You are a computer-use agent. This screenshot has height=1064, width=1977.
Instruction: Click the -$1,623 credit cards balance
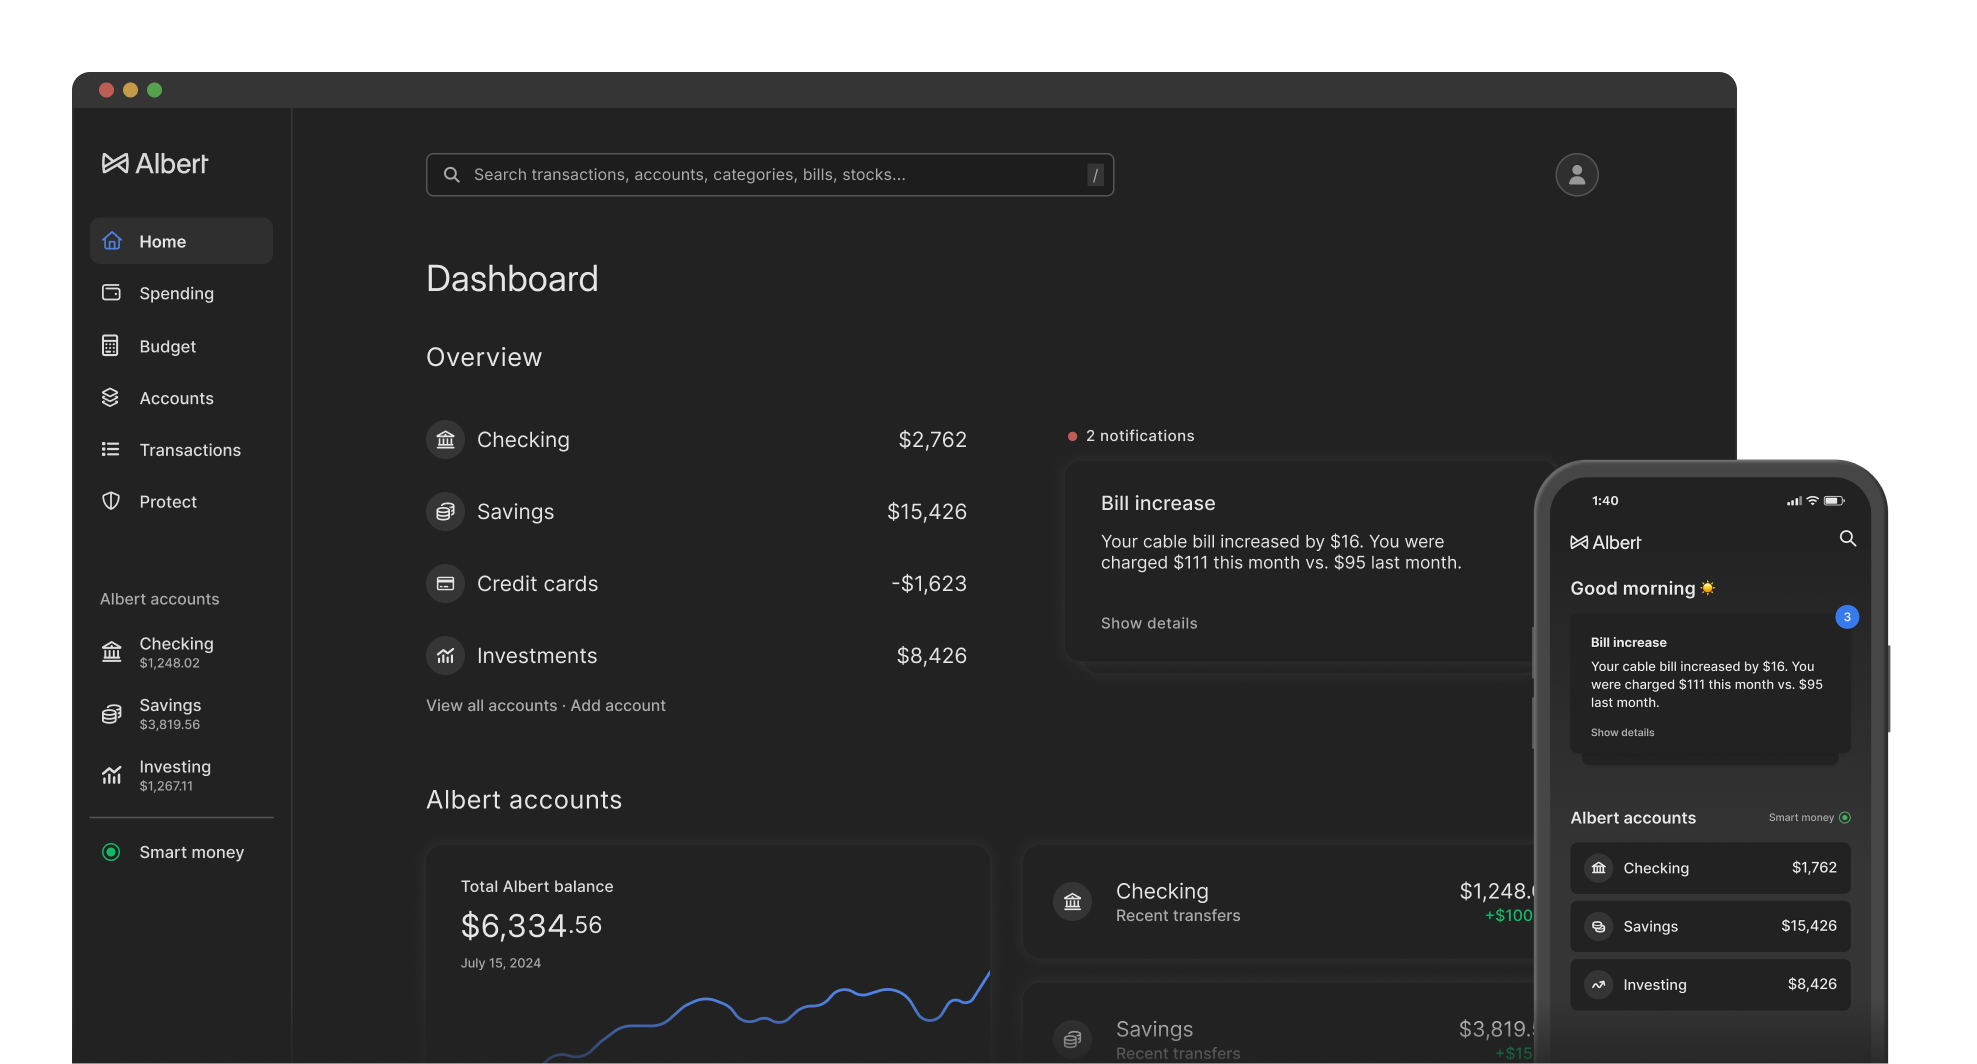pos(929,584)
